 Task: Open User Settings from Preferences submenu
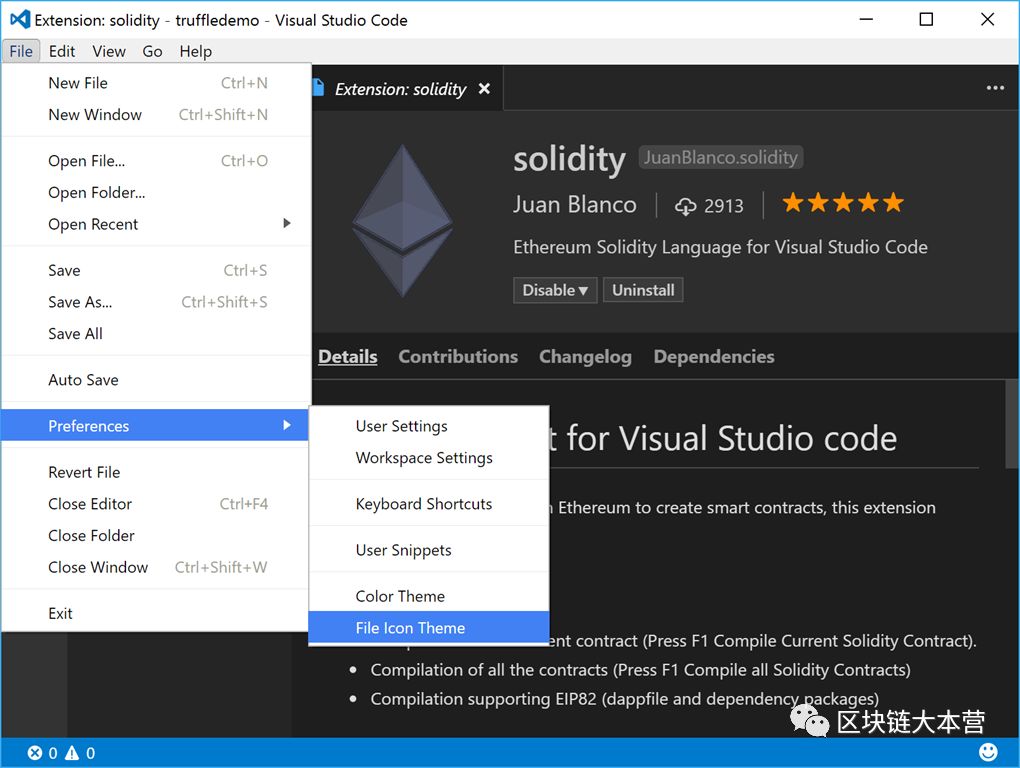pos(429,426)
